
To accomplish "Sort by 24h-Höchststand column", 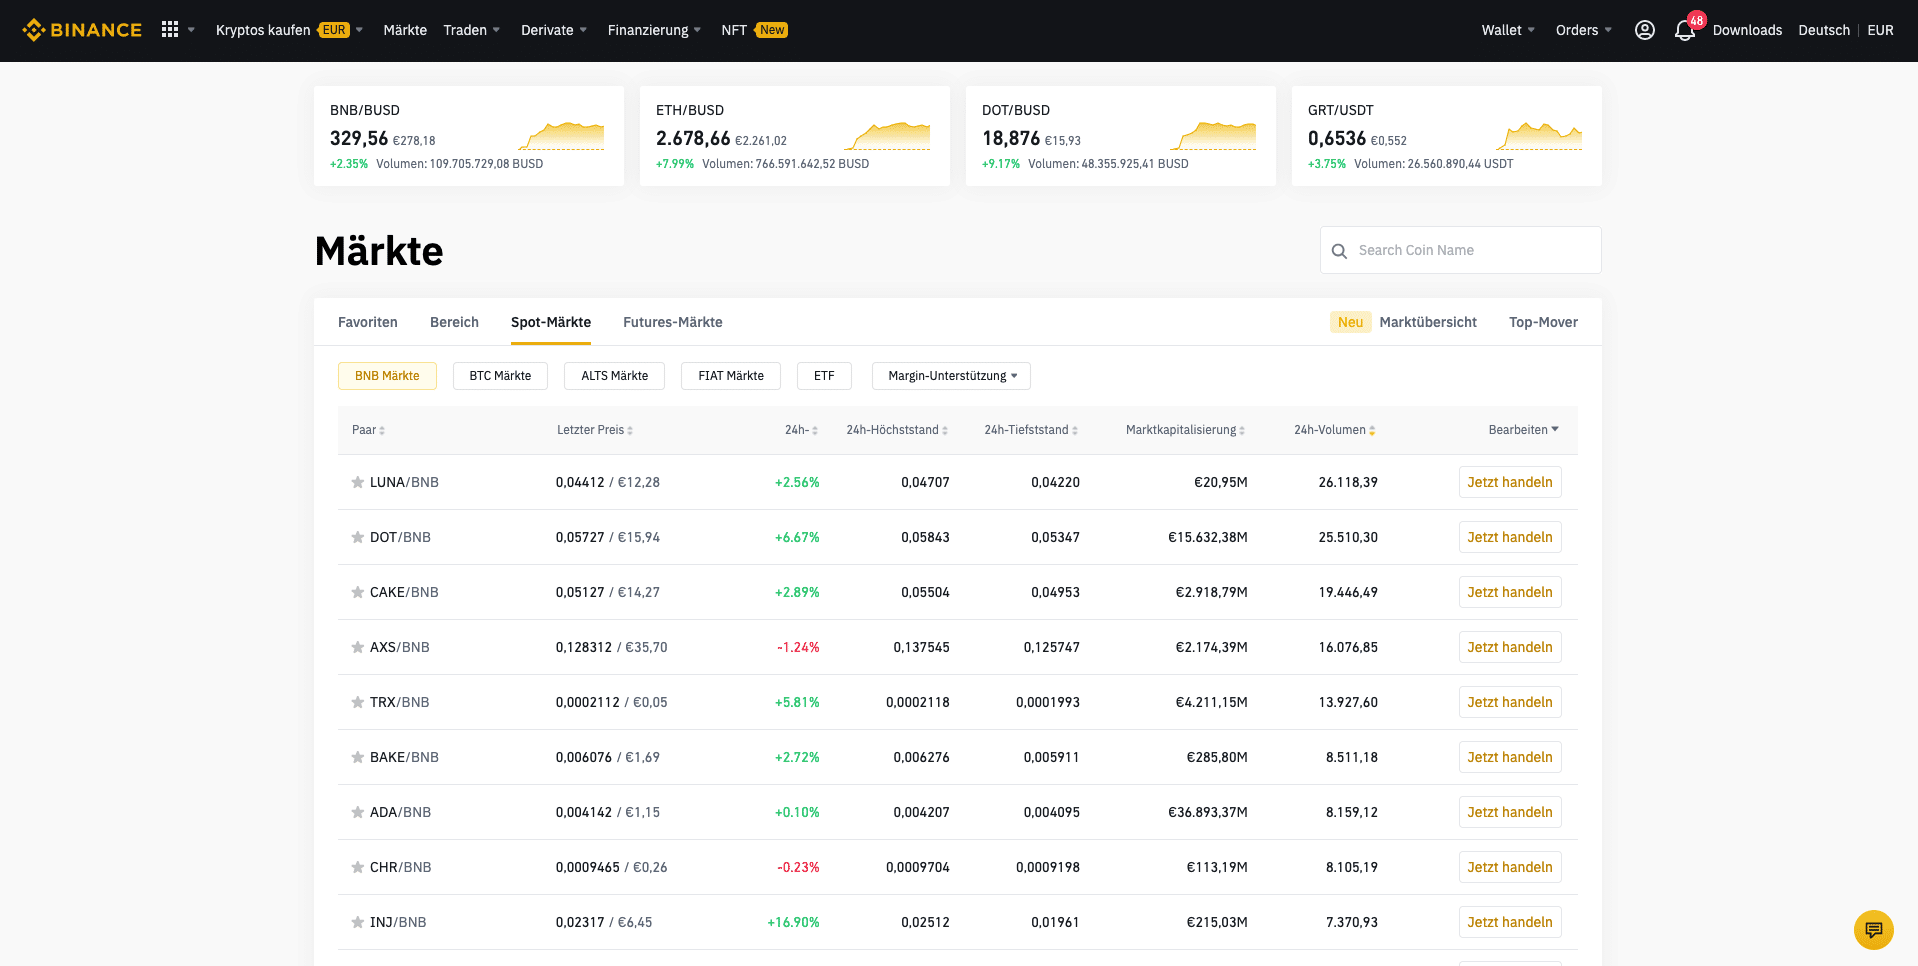I will [897, 430].
